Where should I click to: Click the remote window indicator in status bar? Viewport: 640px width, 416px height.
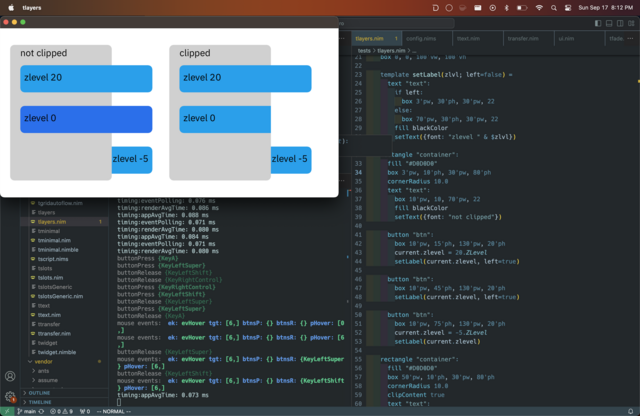(7, 411)
